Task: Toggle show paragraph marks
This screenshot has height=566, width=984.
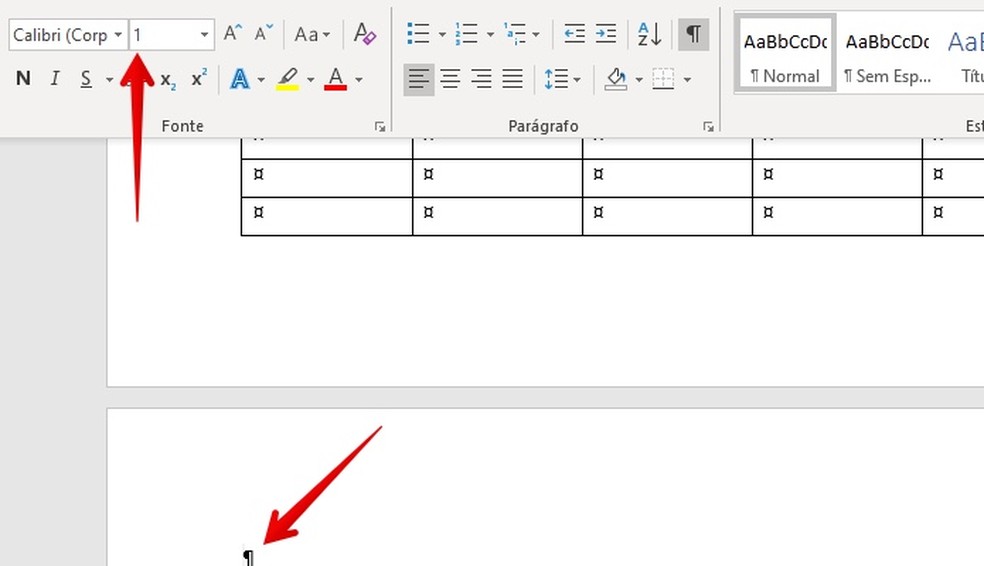Action: [x=693, y=34]
